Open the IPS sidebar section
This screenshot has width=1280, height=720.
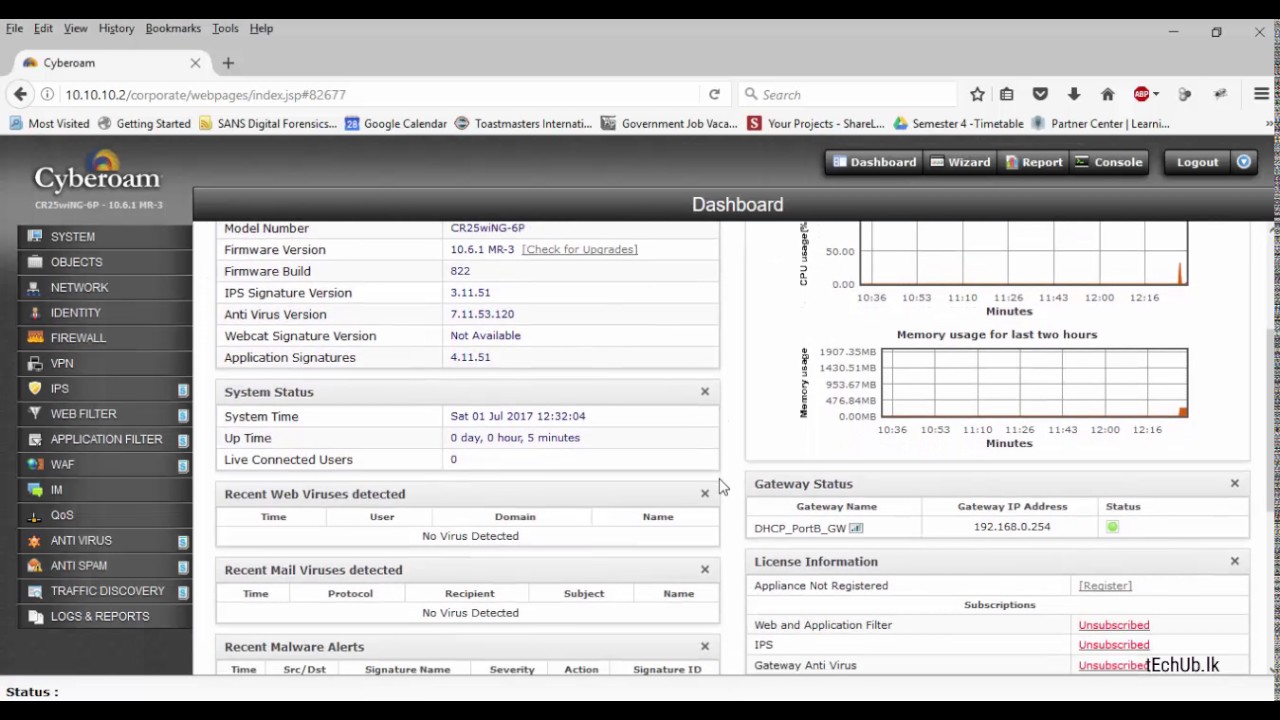[104, 389]
